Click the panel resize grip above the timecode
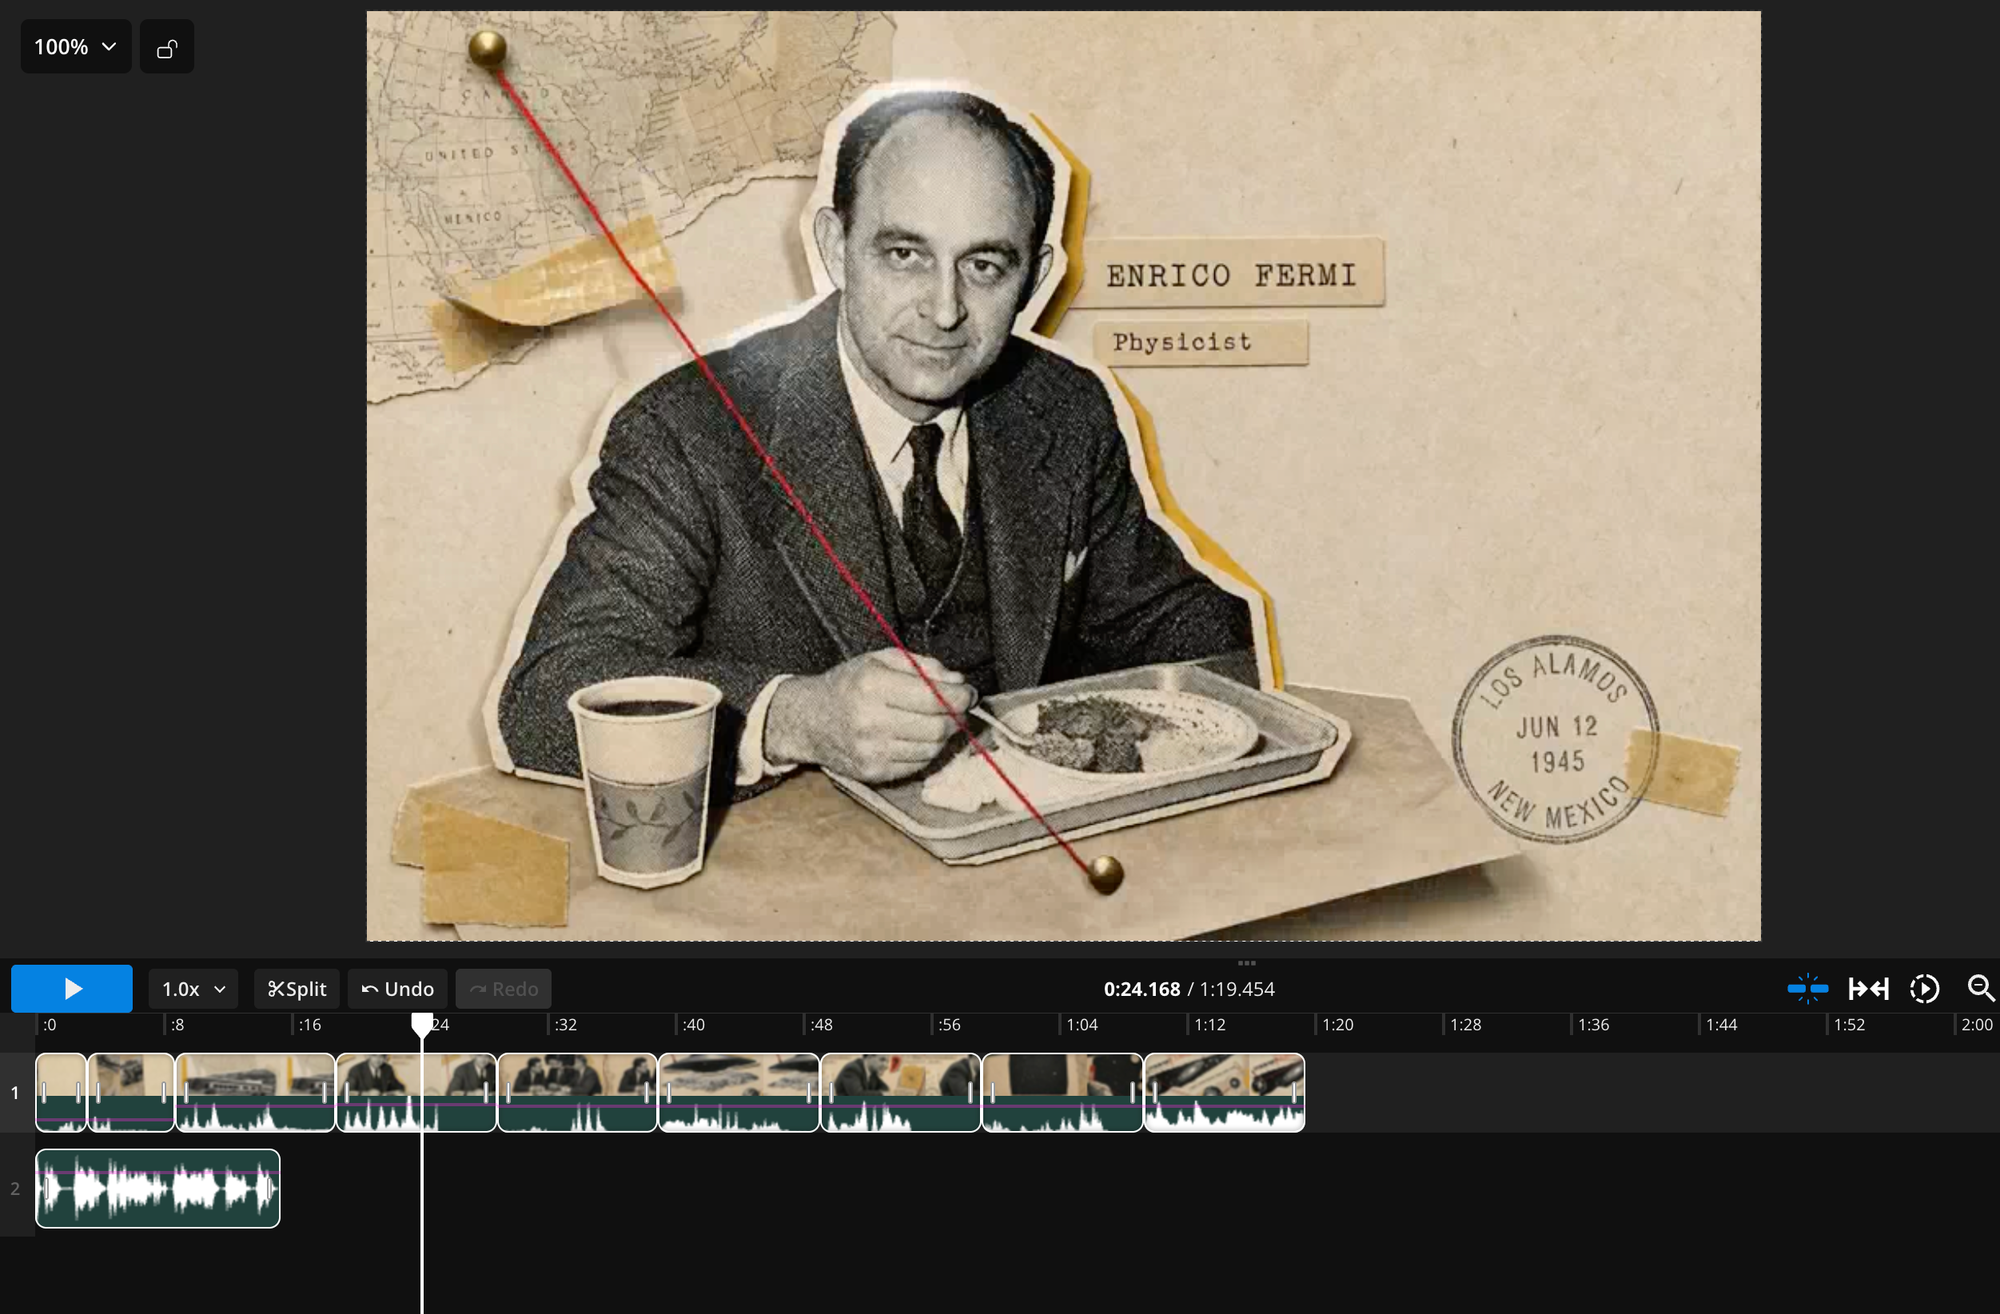The height and width of the screenshot is (1314, 2000). (x=1246, y=963)
